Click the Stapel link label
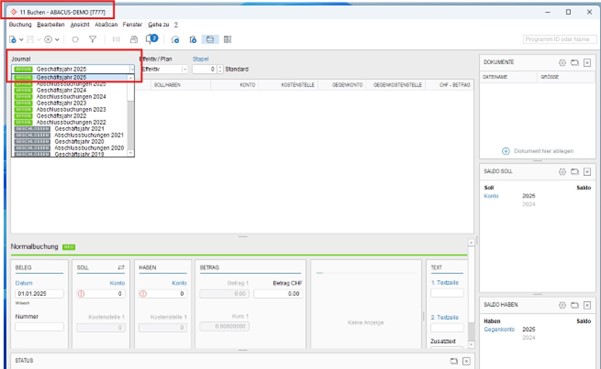The height and width of the screenshot is (369, 601). [x=200, y=59]
